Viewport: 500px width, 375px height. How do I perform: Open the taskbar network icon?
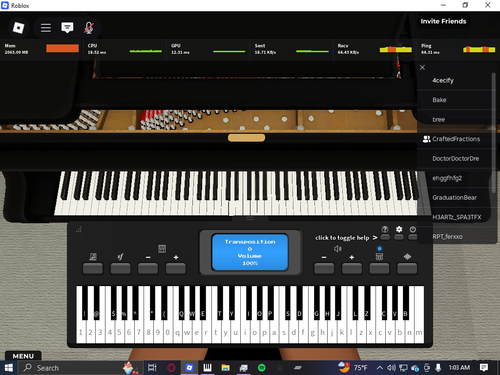click(x=403, y=368)
